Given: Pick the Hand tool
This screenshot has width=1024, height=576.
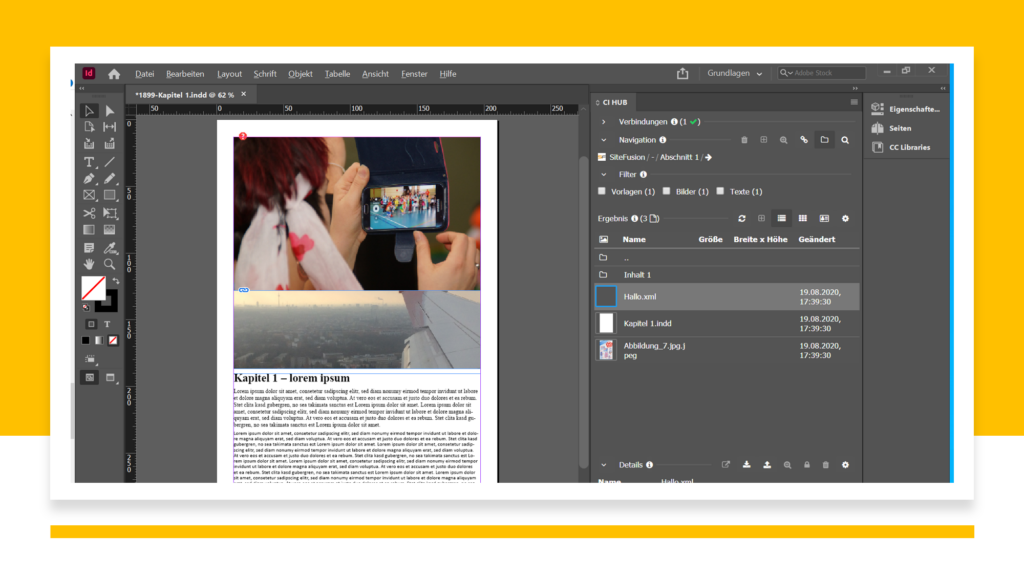Looking at the screenshot, I should tap(89, 264).
